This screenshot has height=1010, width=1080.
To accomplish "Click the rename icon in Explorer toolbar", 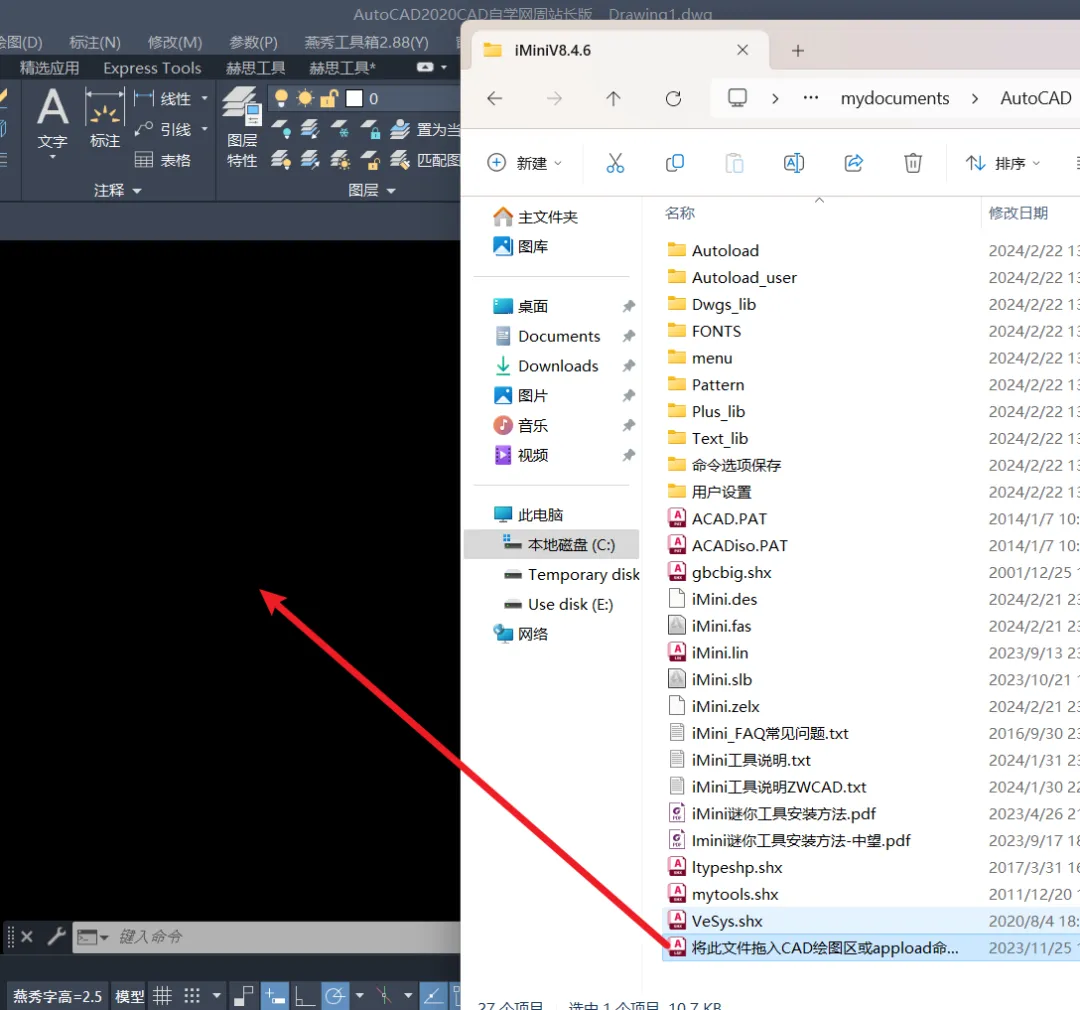I will click(793, 163).
